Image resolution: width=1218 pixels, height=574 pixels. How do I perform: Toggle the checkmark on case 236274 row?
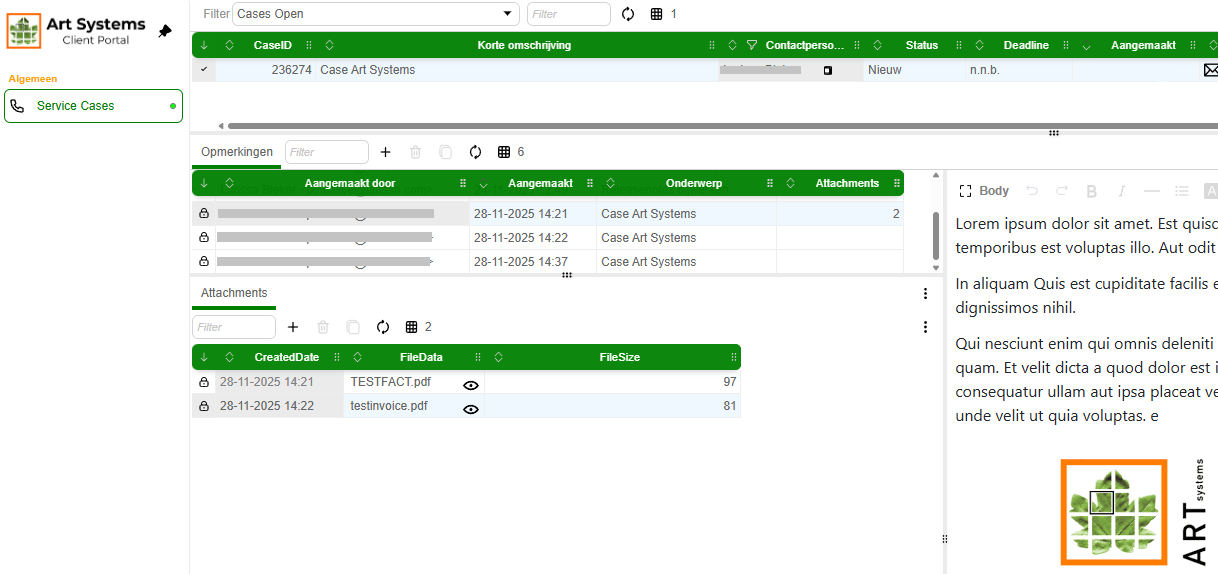(x=204, y=70)
